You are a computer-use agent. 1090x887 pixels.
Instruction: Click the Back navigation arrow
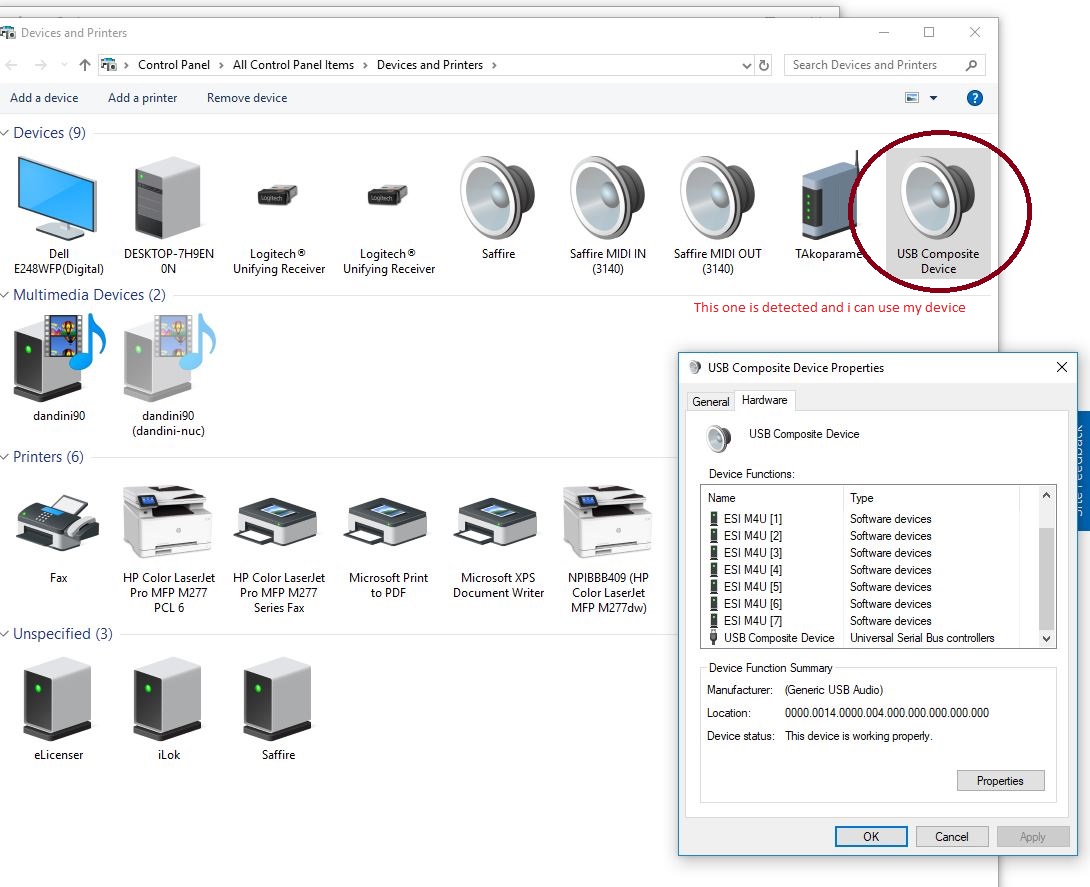pos(11,65)
